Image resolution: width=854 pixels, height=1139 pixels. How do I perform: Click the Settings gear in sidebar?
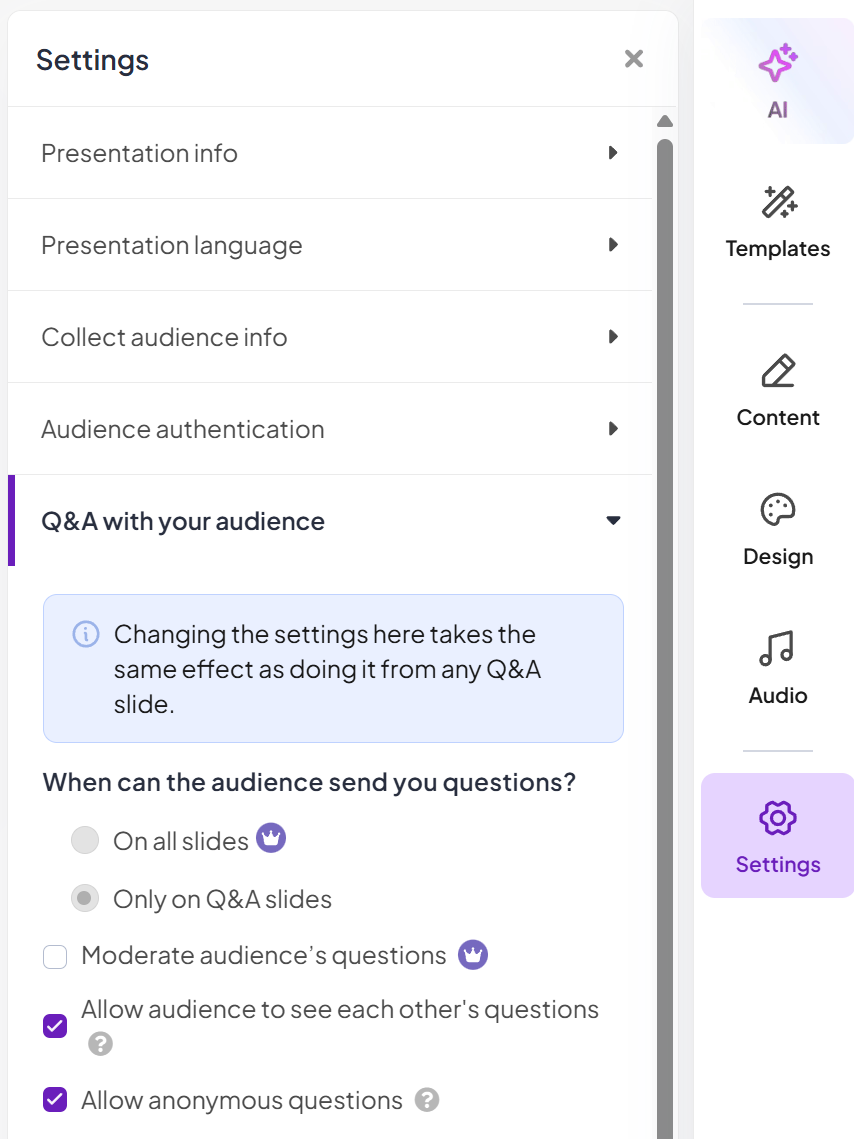777,836
